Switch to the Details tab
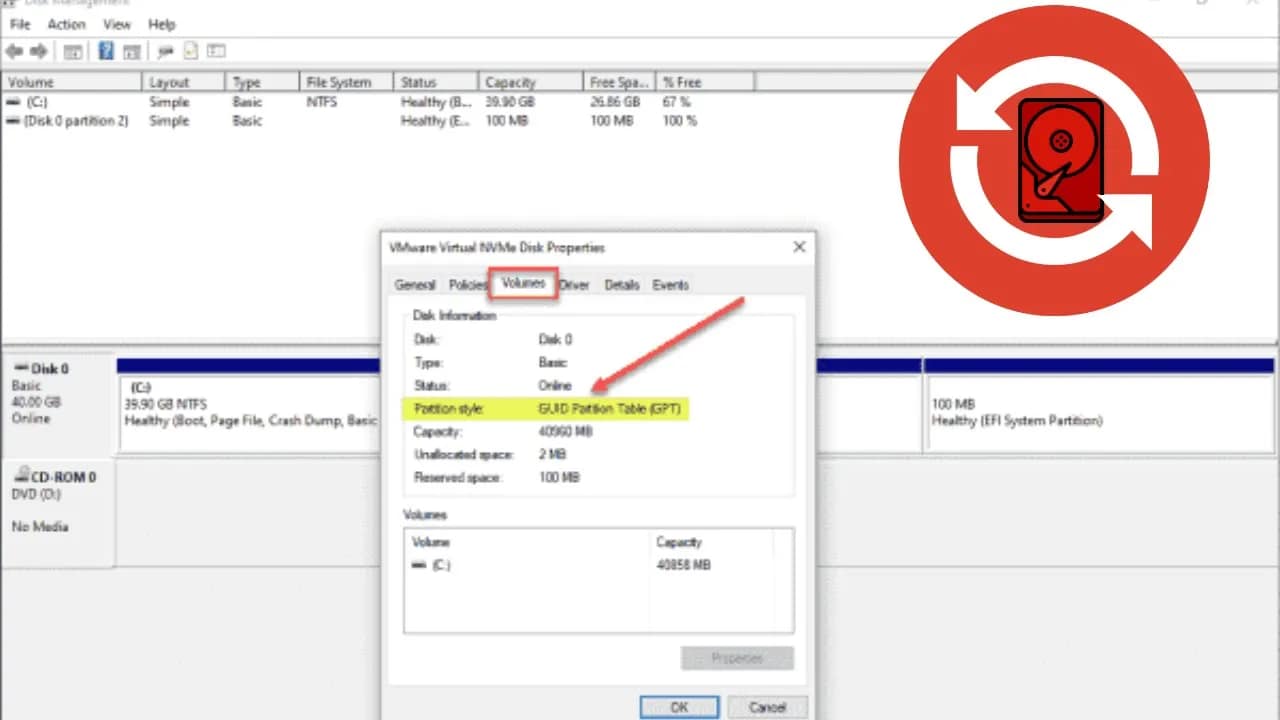The image size is (1280, 720). (x=622, y=284)
